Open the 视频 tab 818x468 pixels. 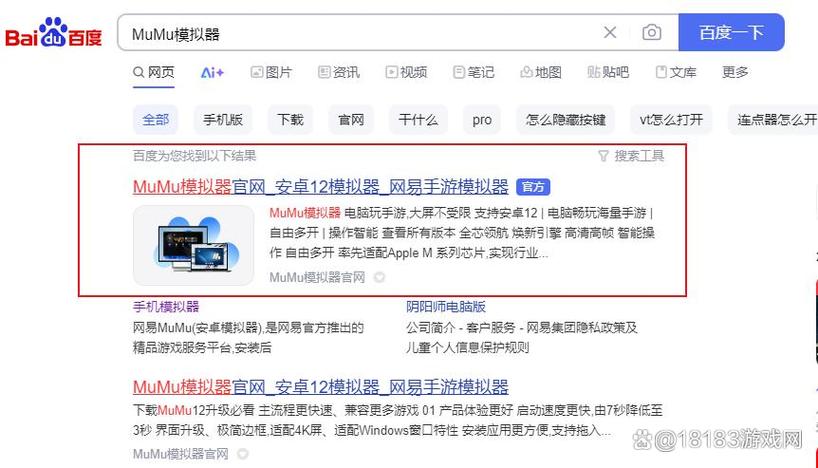[406, 72]
